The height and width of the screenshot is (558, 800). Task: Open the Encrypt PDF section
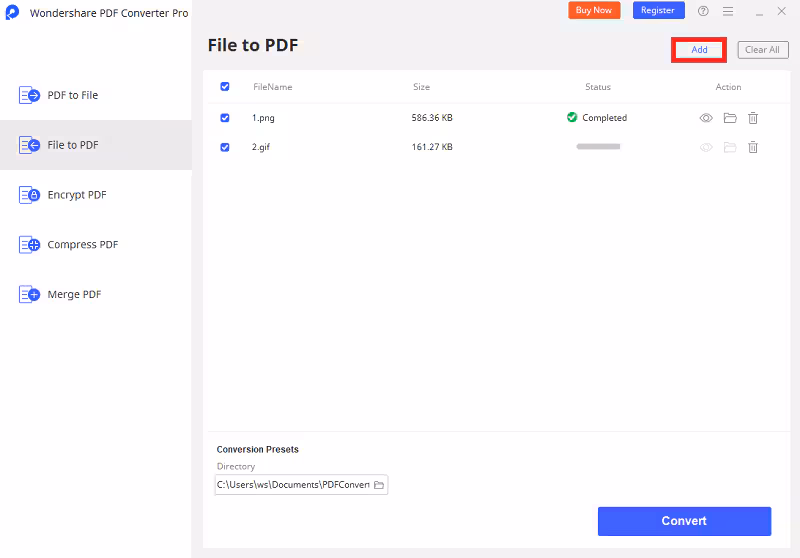pyautogui.click(x=76, y=195)
